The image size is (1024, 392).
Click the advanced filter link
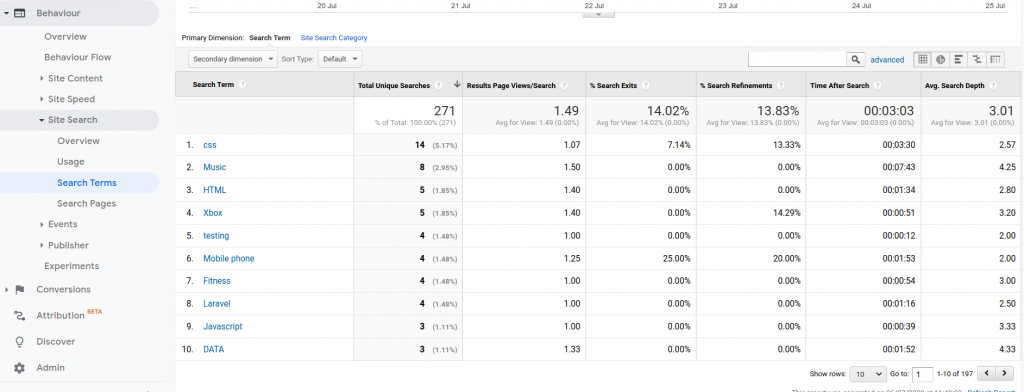point(887,59)
